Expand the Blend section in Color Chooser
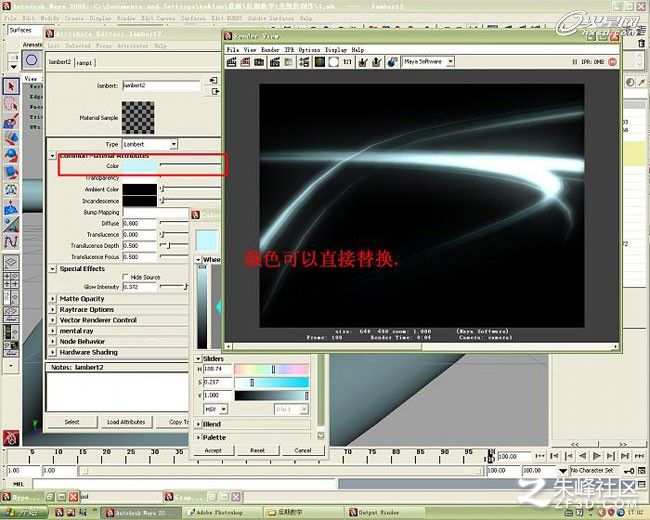The image size is (650, 520). pos(199,424)
